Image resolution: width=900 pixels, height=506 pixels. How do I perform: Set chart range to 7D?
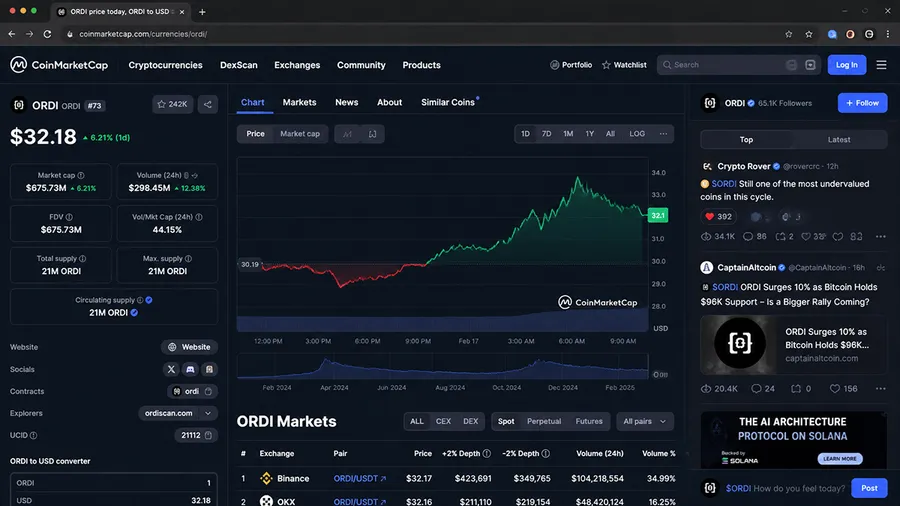(546, 134)
